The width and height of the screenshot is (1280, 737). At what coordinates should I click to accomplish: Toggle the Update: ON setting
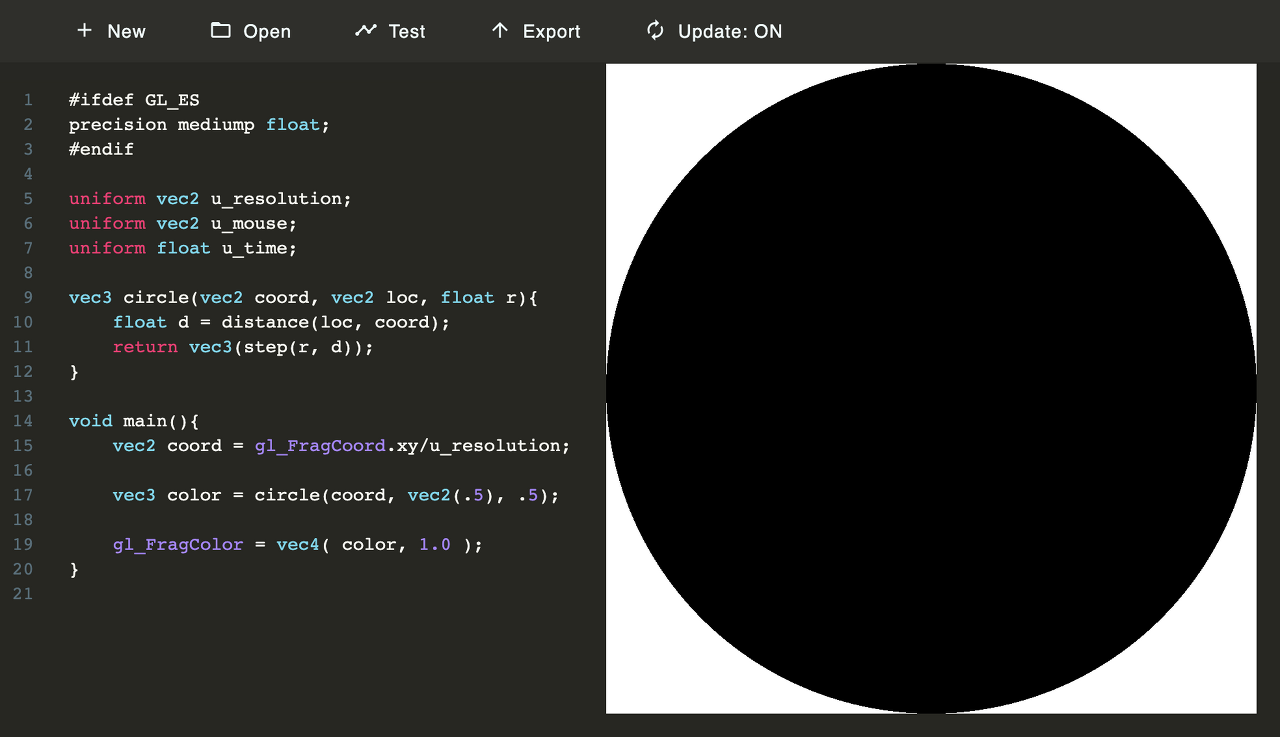[x=714, y=31]
